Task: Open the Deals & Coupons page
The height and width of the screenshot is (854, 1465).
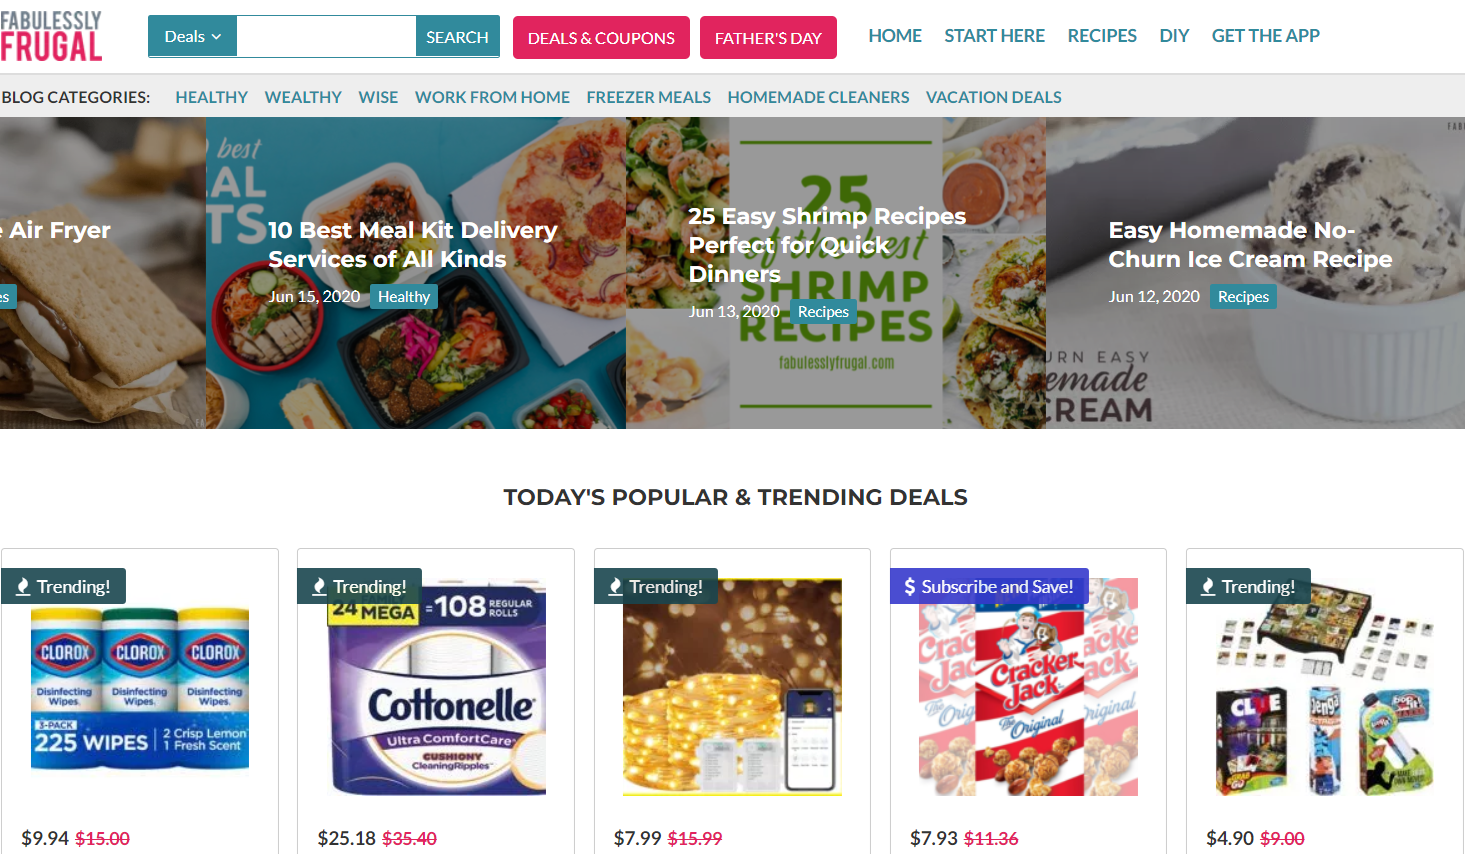Action: [x=601, y=38]
